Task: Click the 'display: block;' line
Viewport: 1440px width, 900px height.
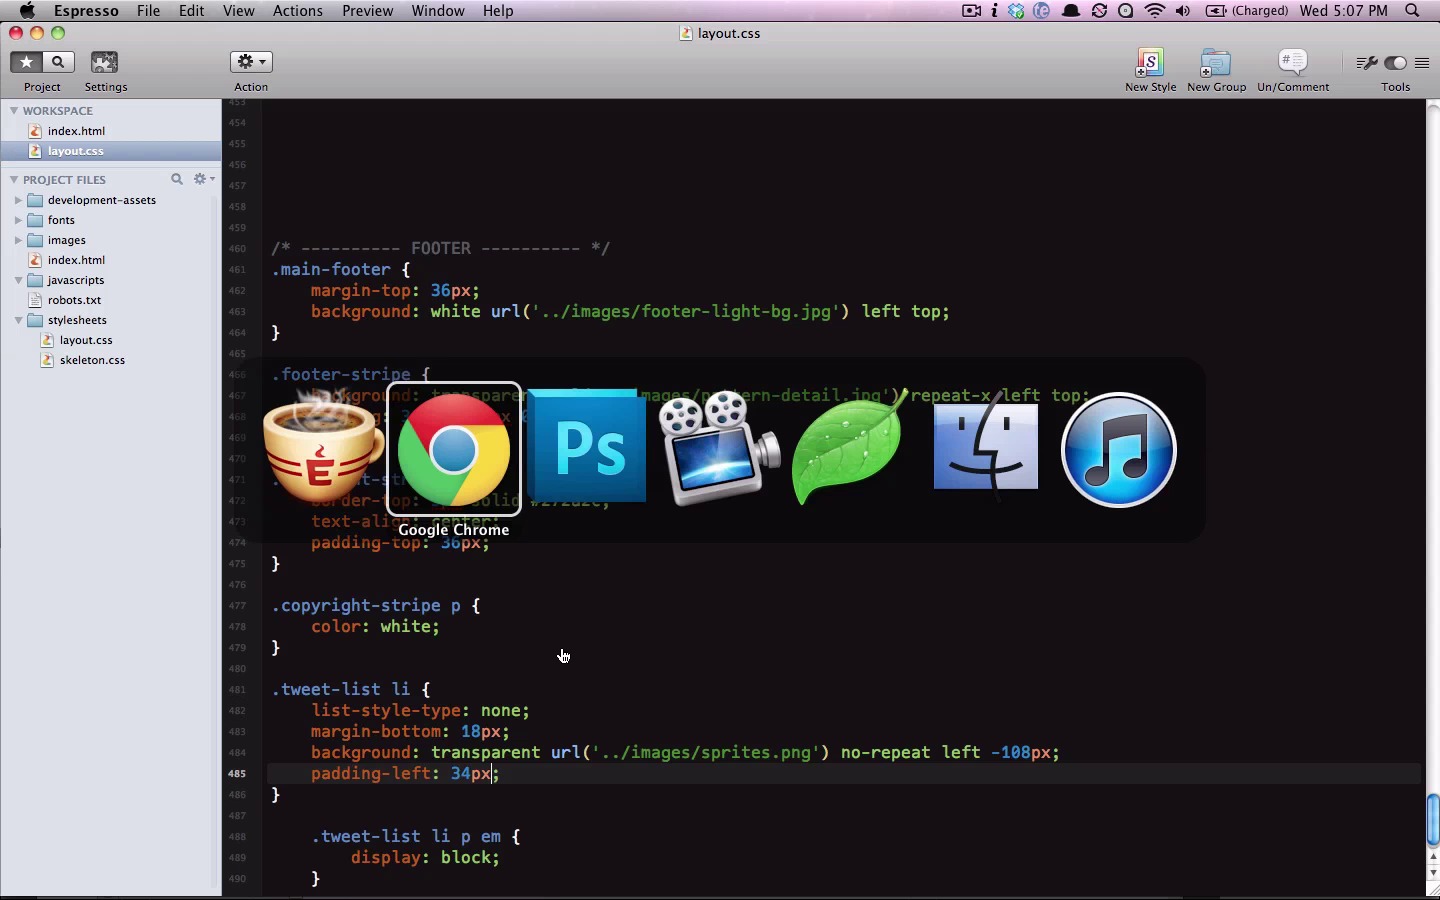Action: [425, 857]
